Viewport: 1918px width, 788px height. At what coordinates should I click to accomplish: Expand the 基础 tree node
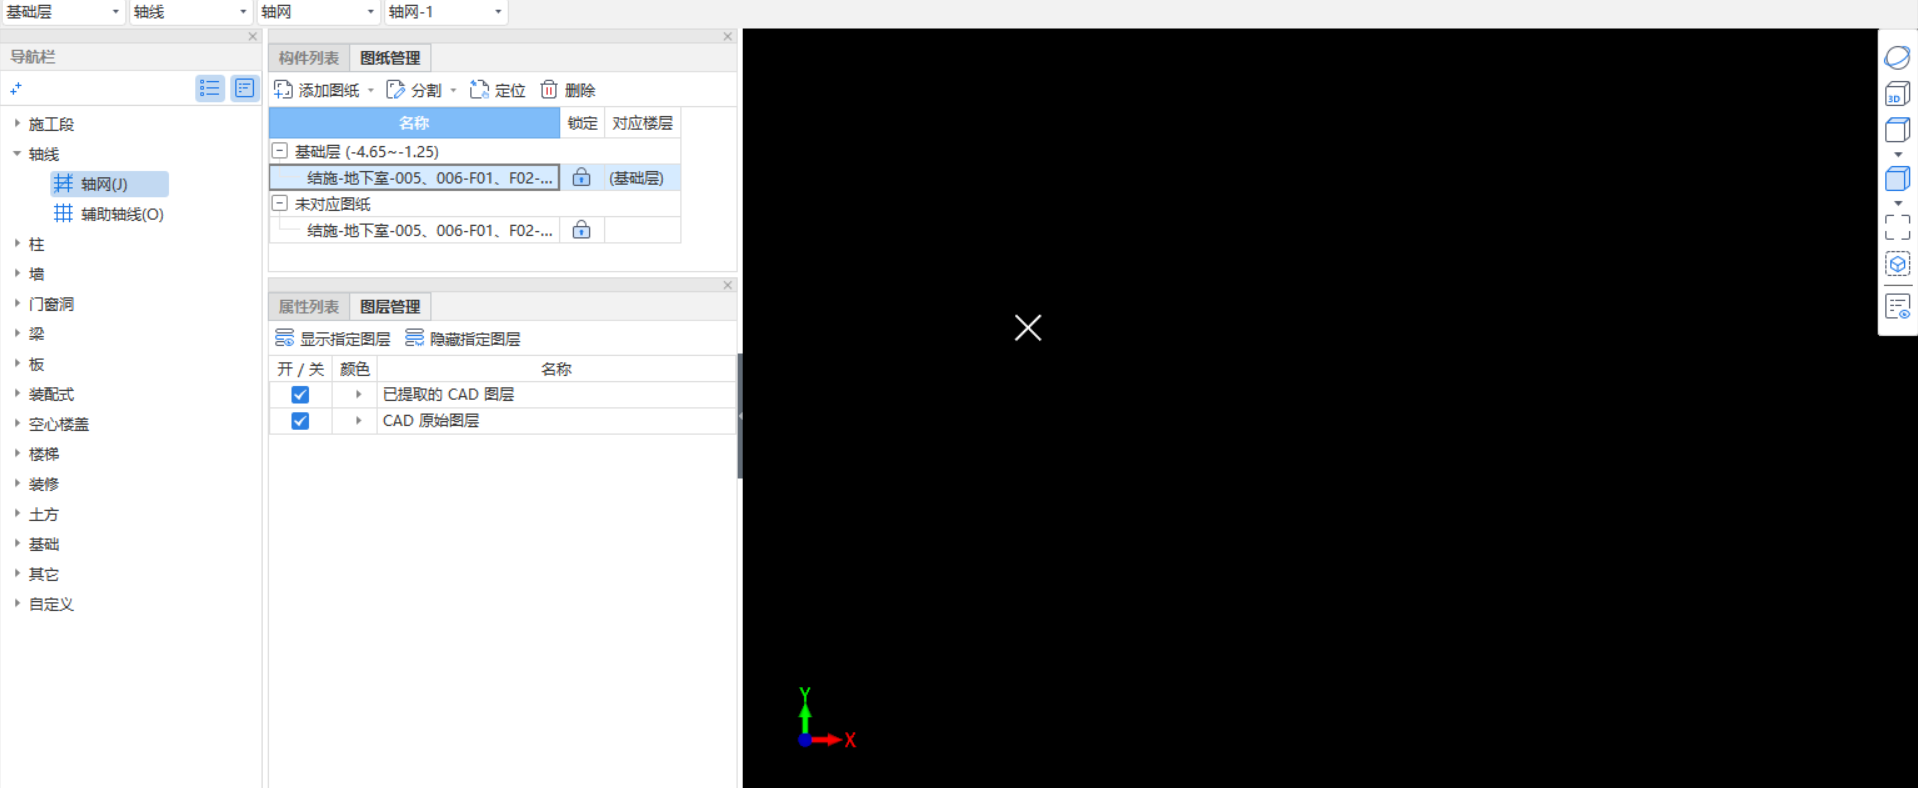[17, 544]
